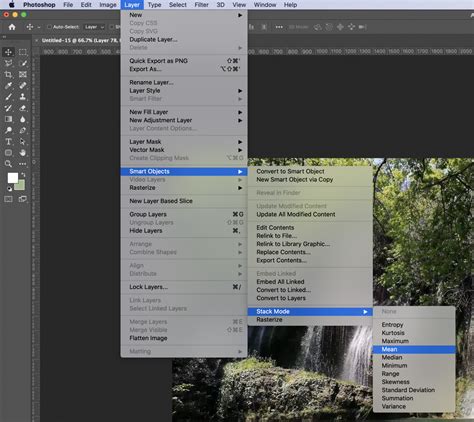Image resolution: width=474 pixels, height=422 pixels.
Task: Click the Untitled-15 document tab
Action: [80, 40]
